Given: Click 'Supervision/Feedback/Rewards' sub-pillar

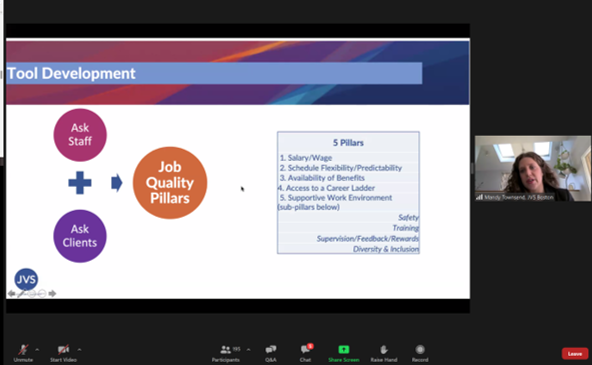Looking at the screenshot, I should point(367,239).
